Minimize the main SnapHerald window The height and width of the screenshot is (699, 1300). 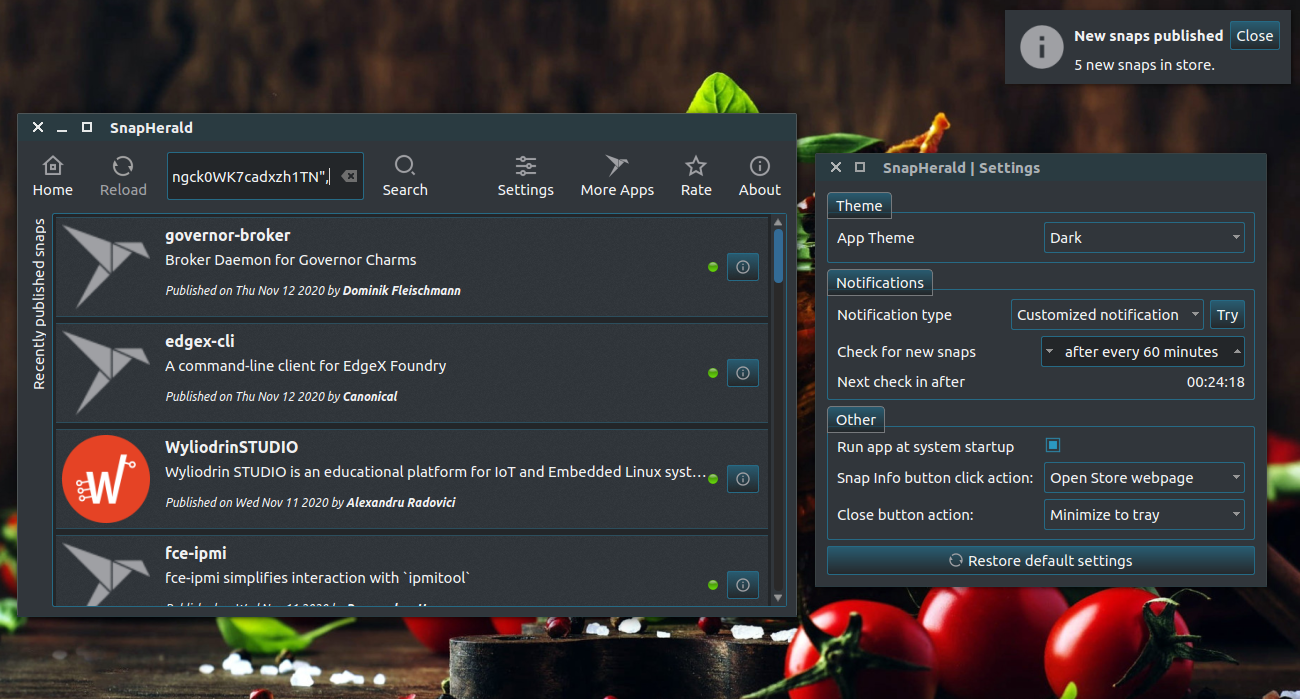click(62, 128)
